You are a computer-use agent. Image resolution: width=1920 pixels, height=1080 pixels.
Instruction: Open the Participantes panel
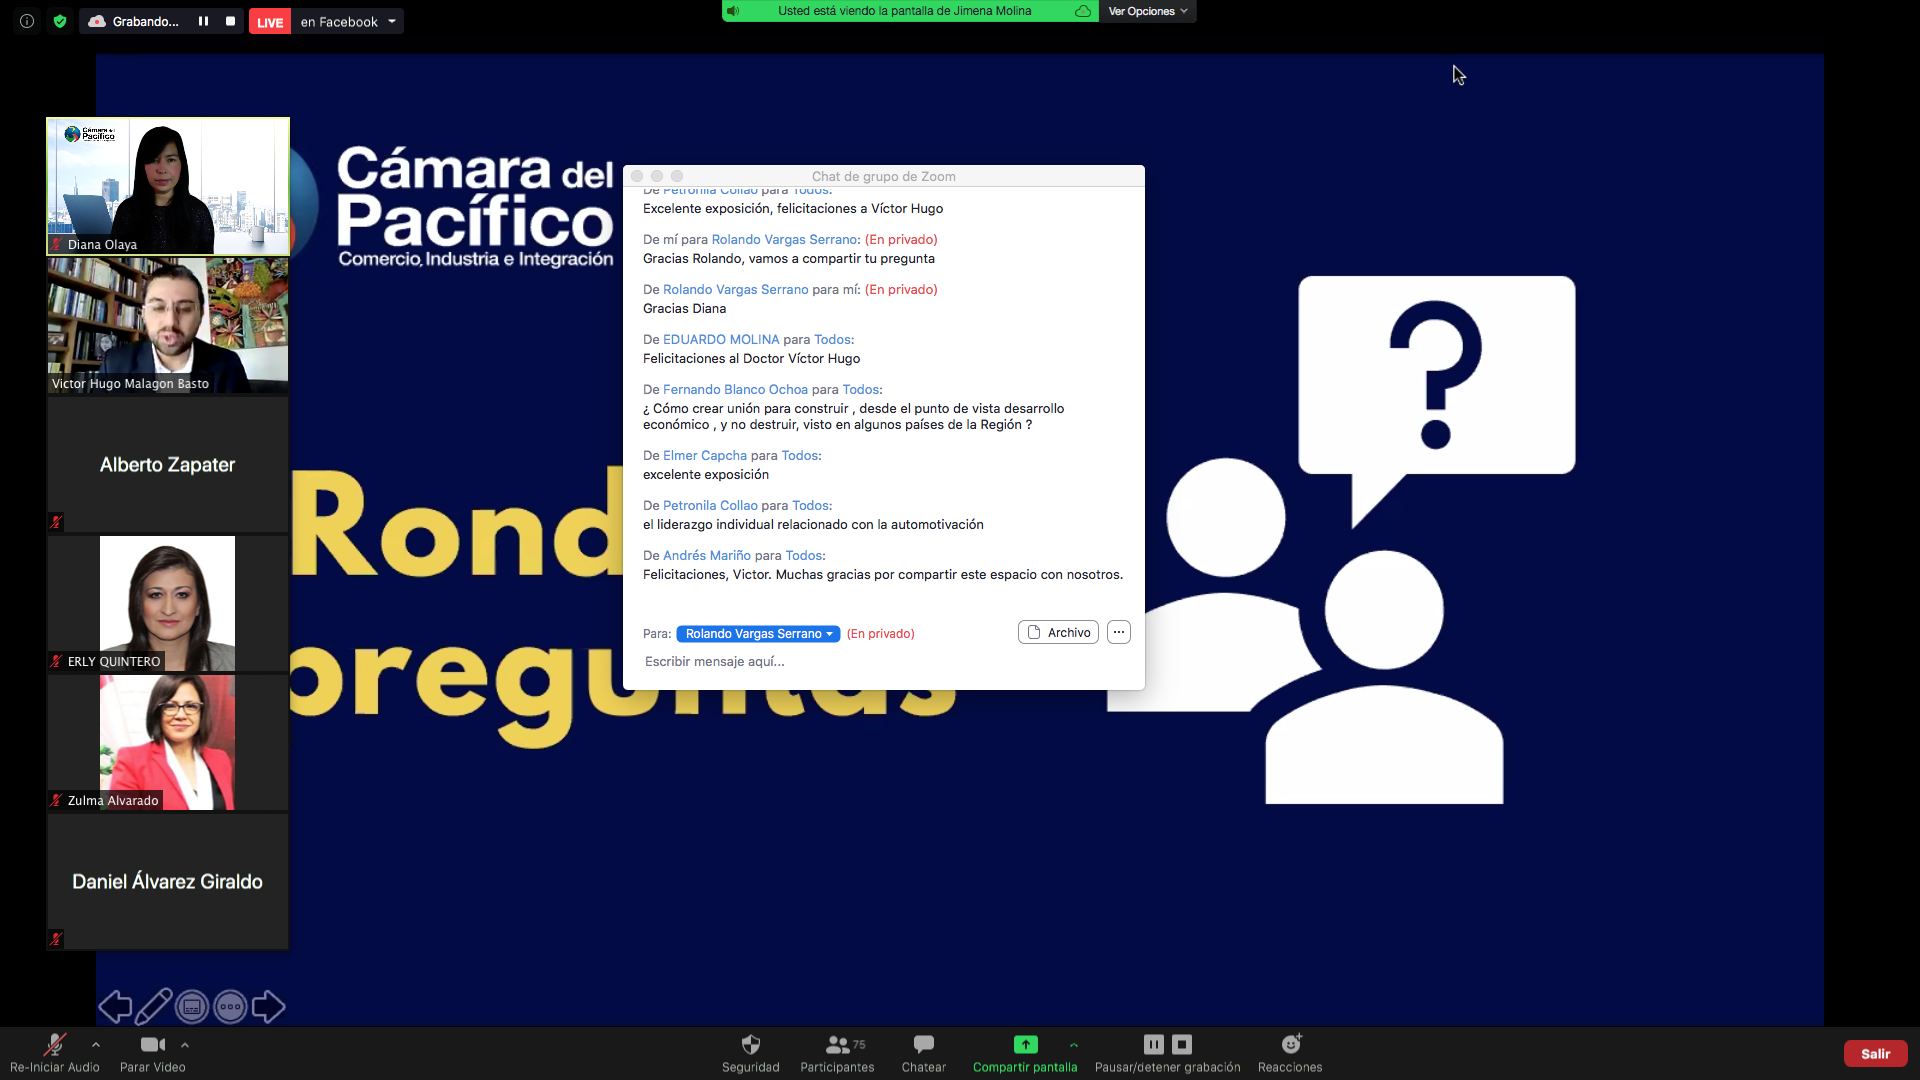point(837,1053)
